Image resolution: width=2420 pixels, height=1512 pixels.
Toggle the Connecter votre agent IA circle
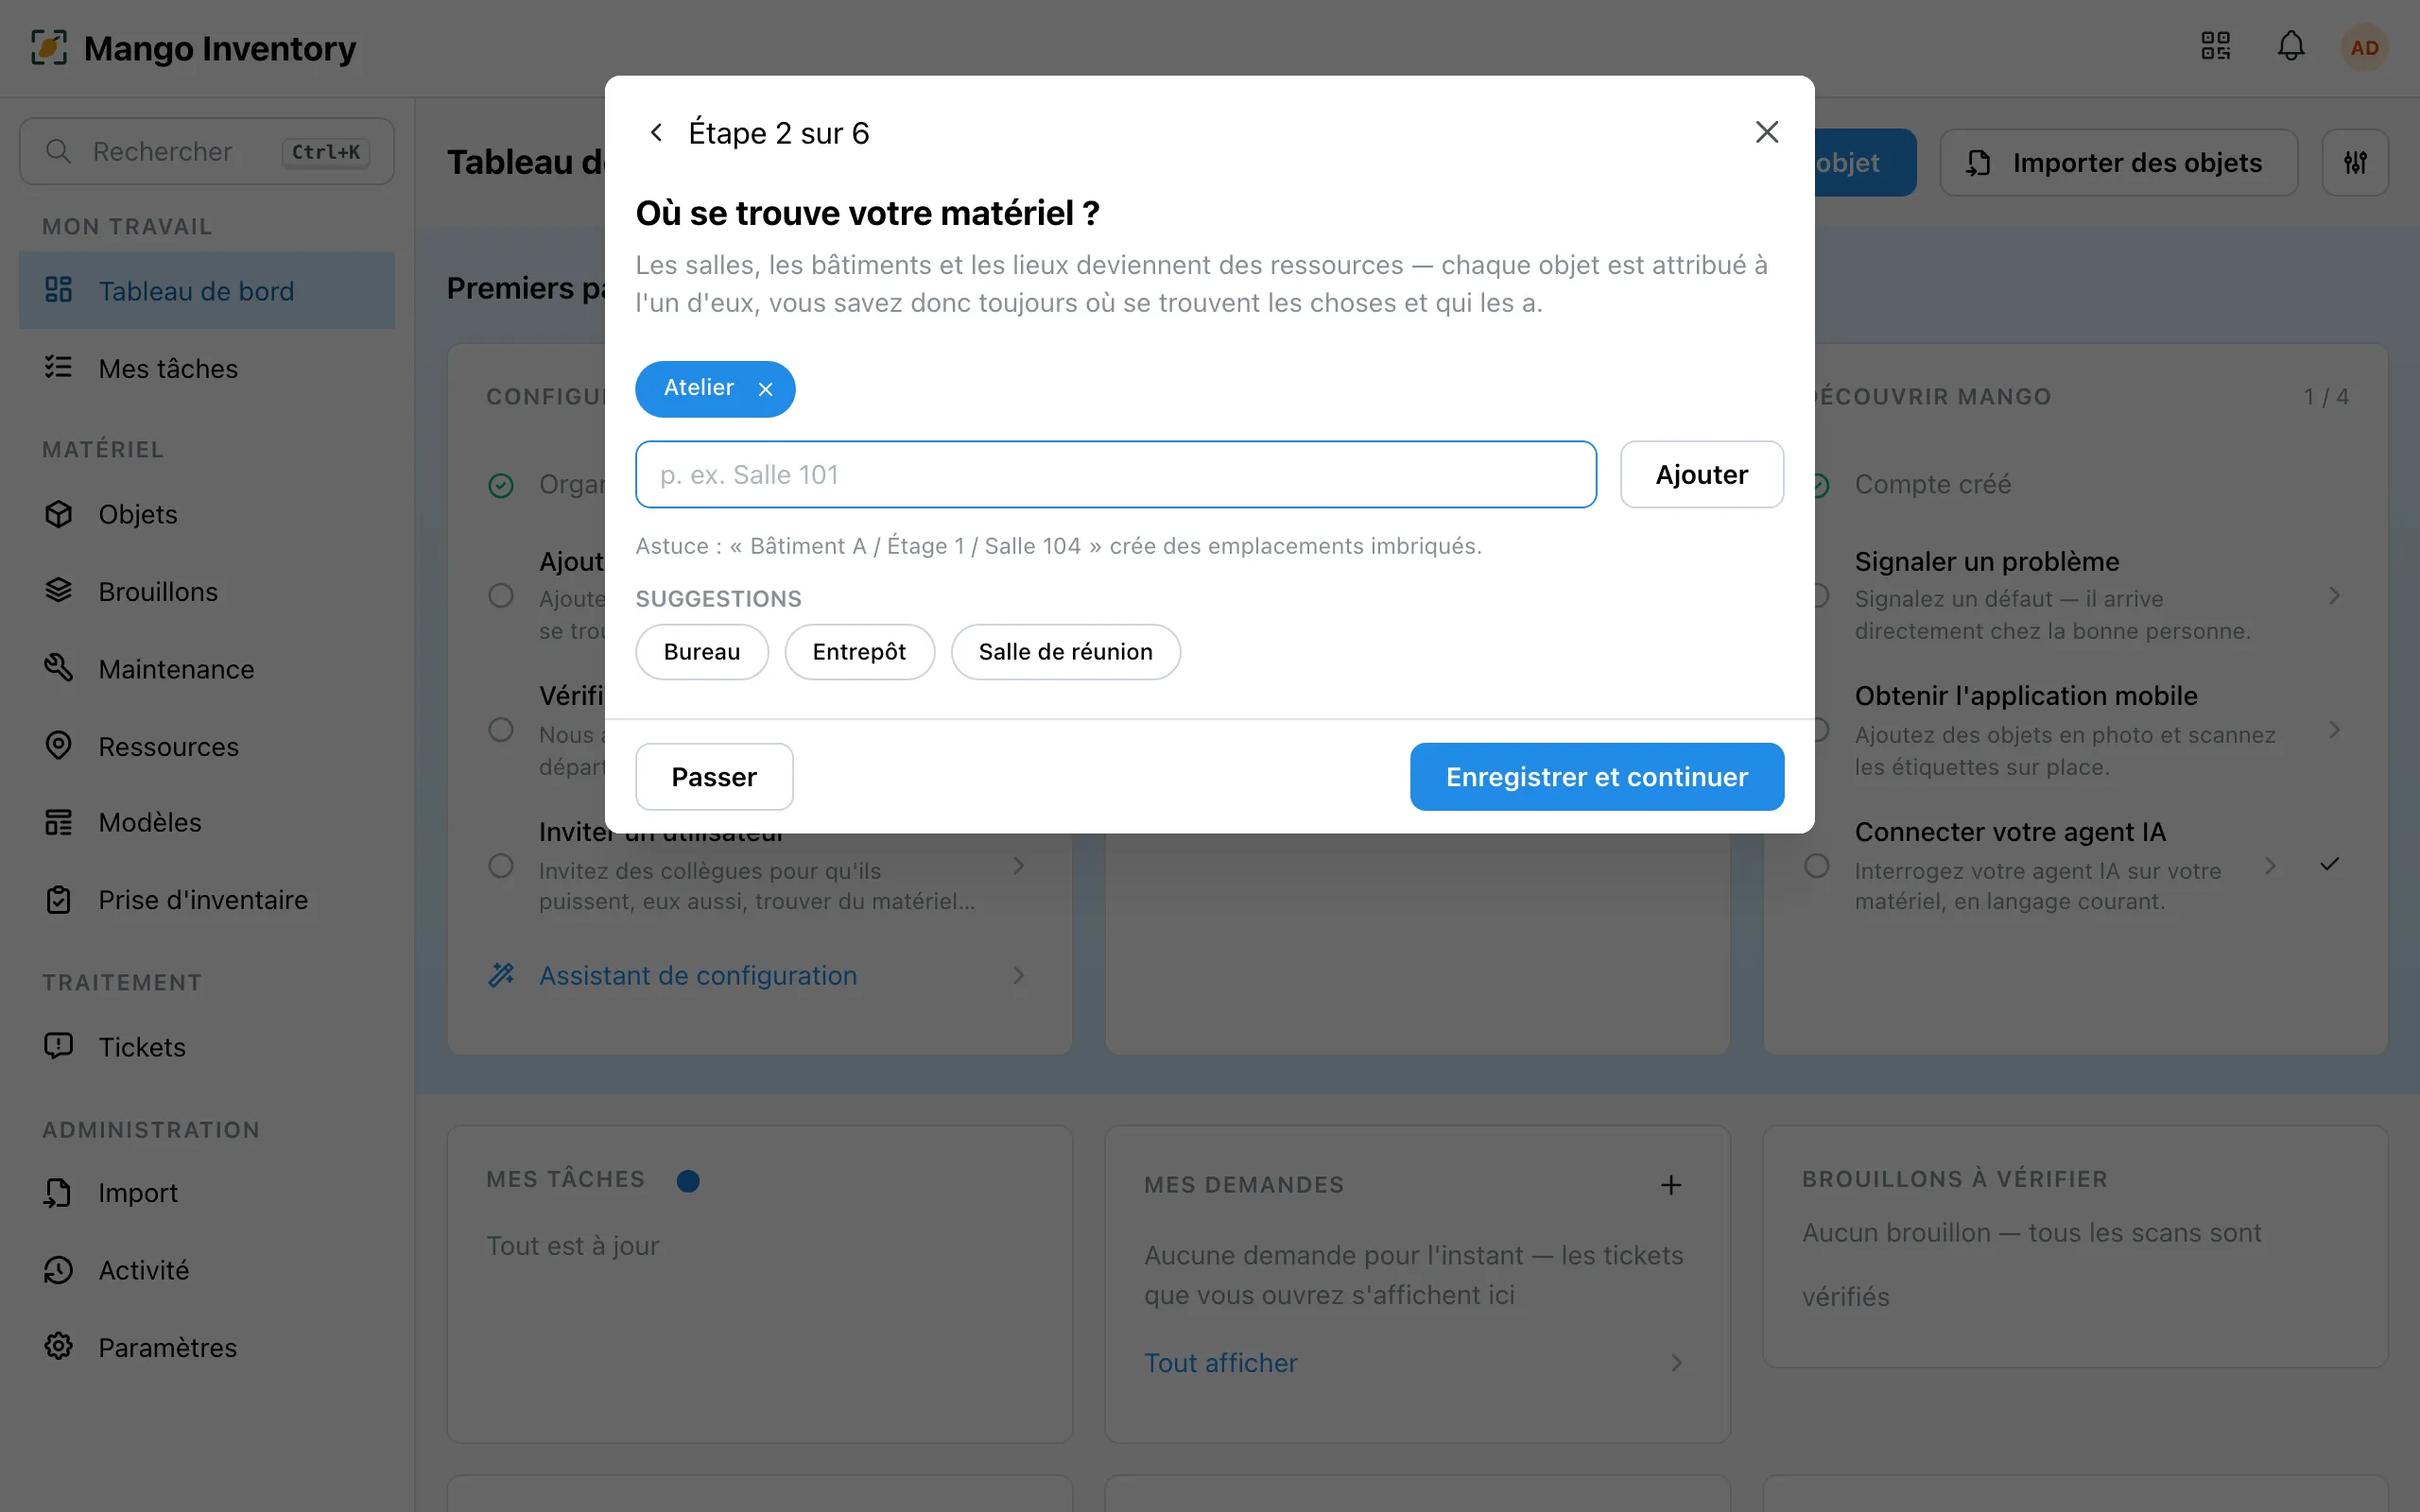1817,866
